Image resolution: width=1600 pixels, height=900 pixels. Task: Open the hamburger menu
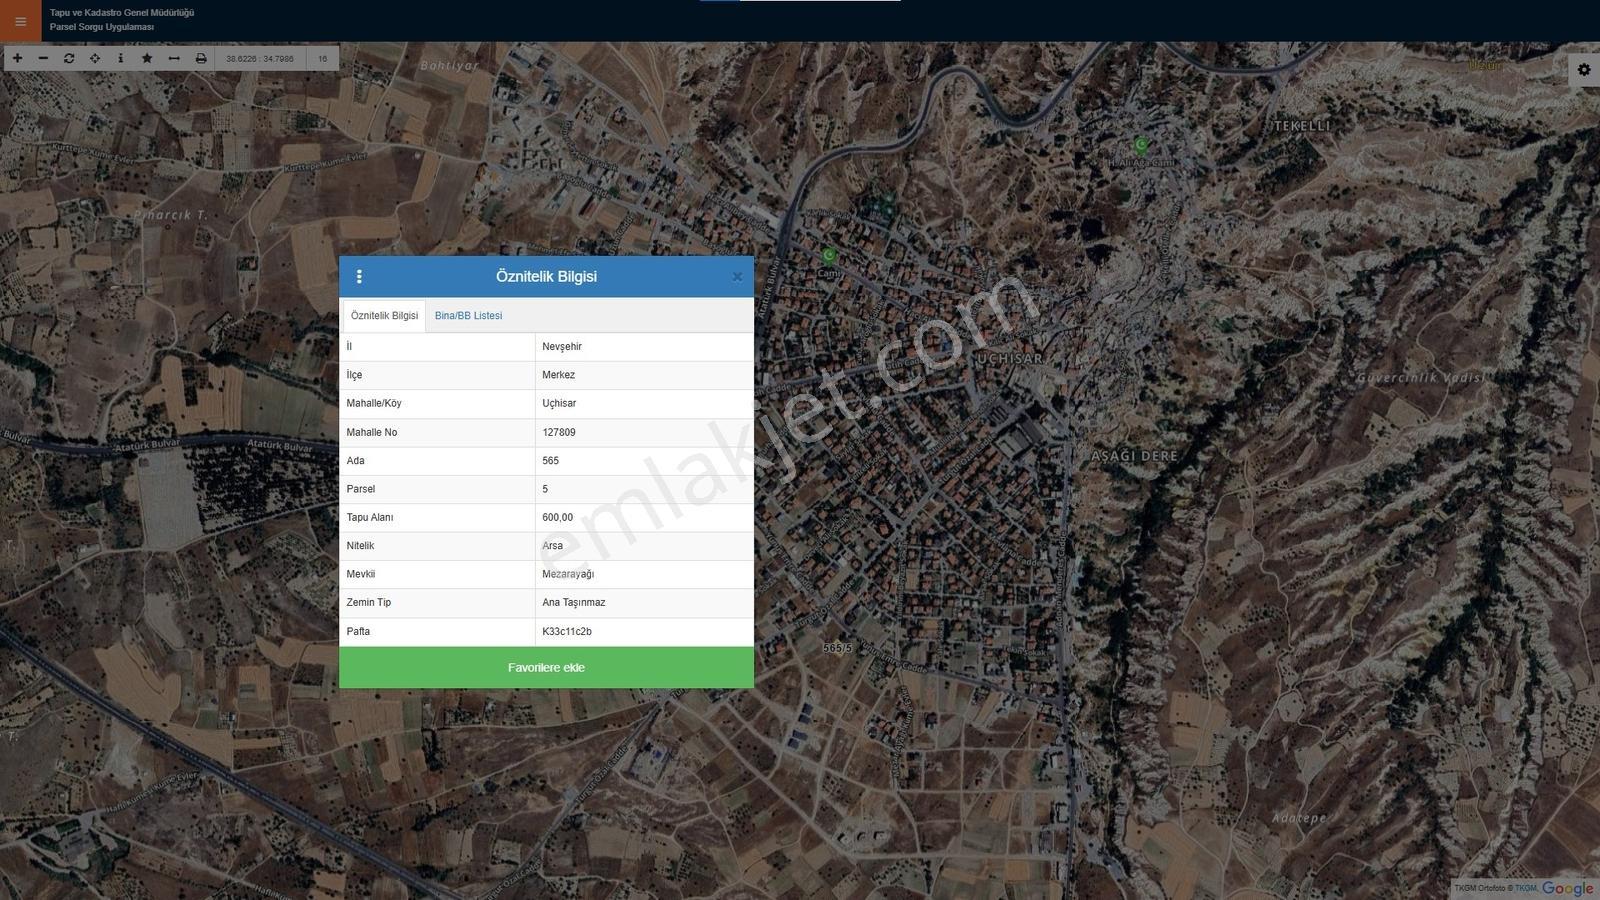pos(20,21)
